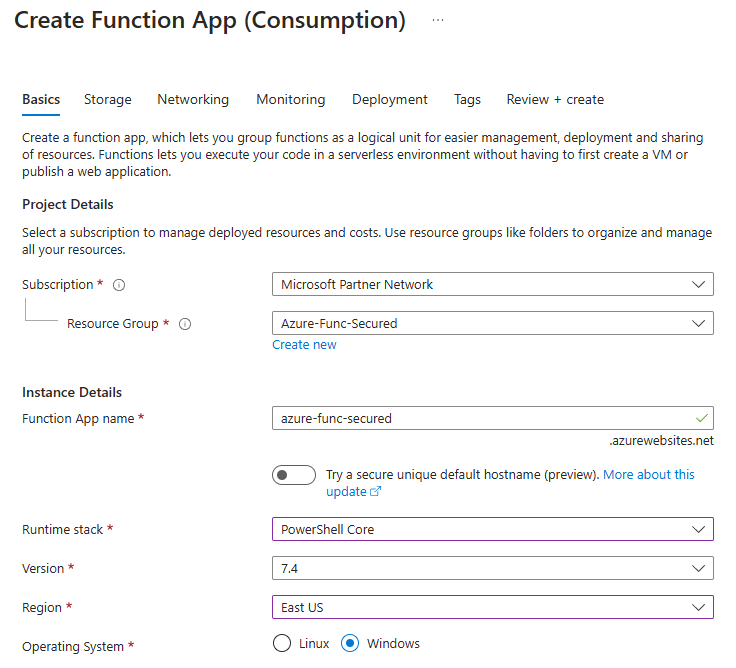The width and height of the screenshot is (736, 668).
Task: Switch to the Basics tab
Action: 41,100
